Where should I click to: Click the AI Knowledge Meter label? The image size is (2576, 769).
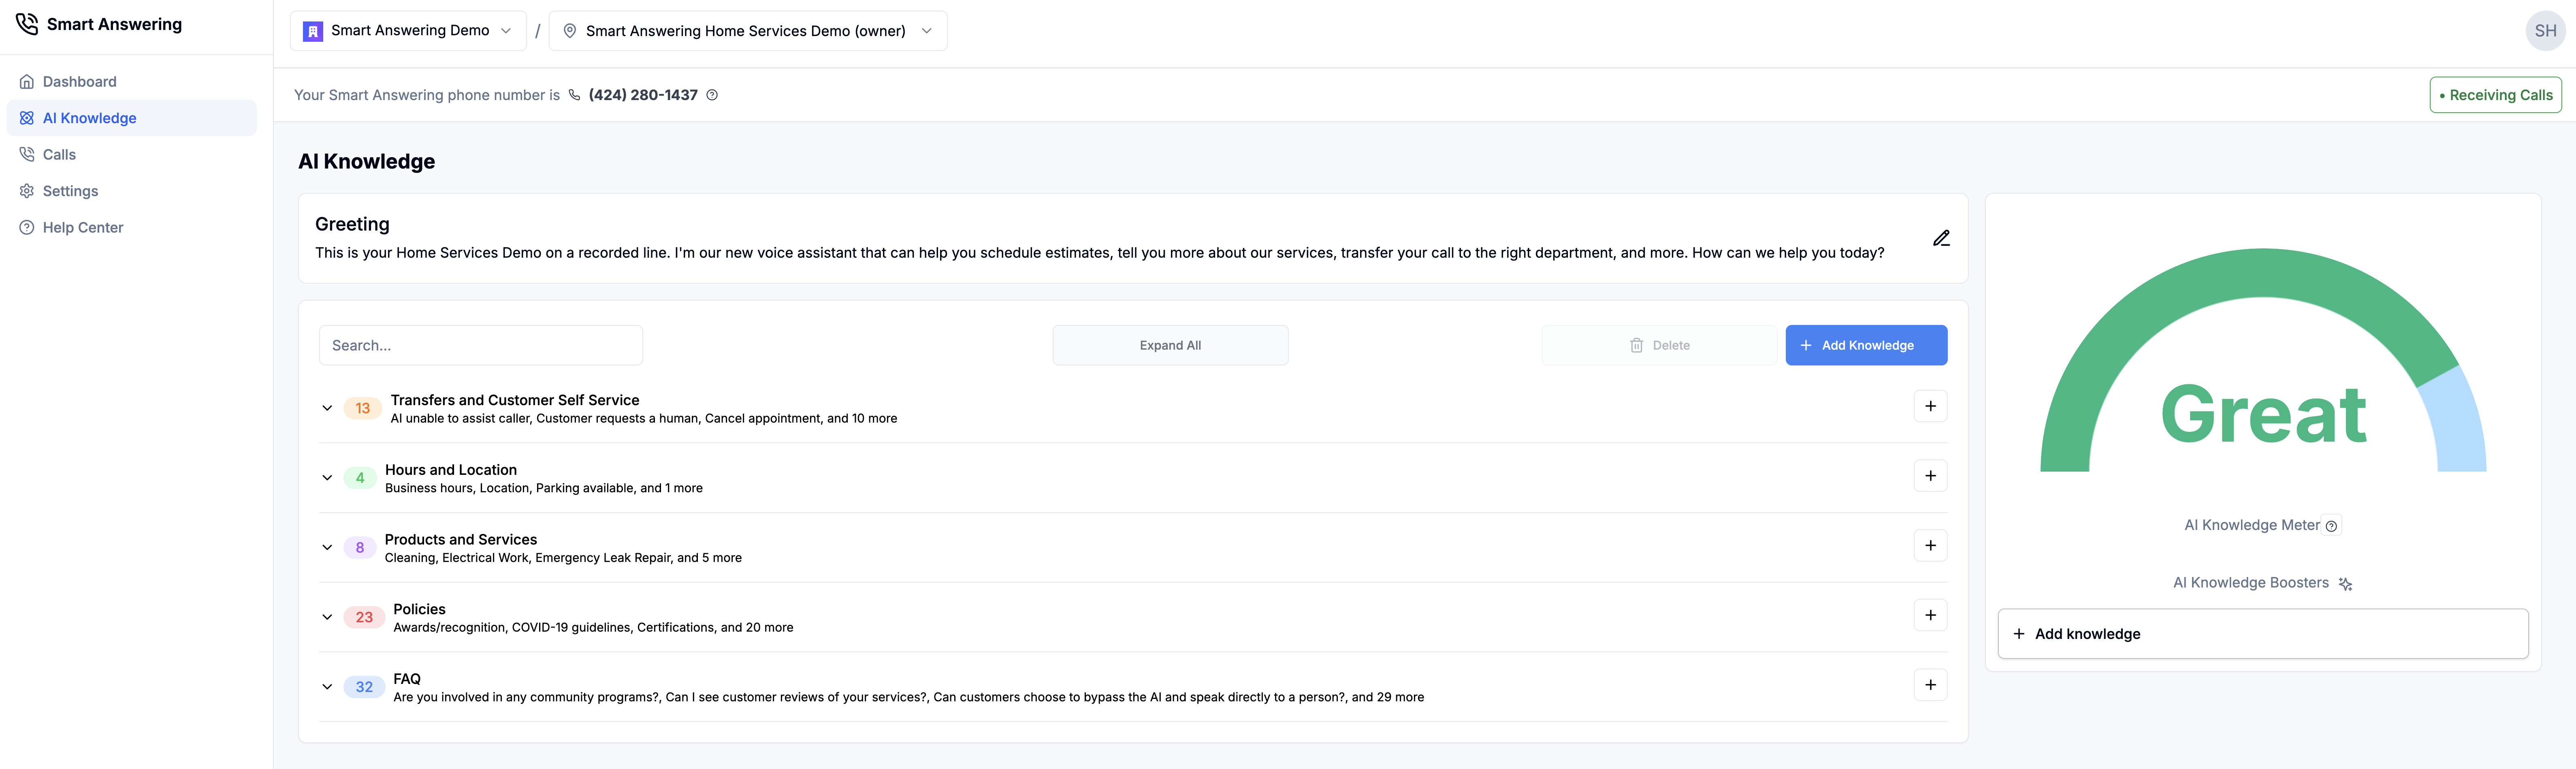tap(2251, 525)
